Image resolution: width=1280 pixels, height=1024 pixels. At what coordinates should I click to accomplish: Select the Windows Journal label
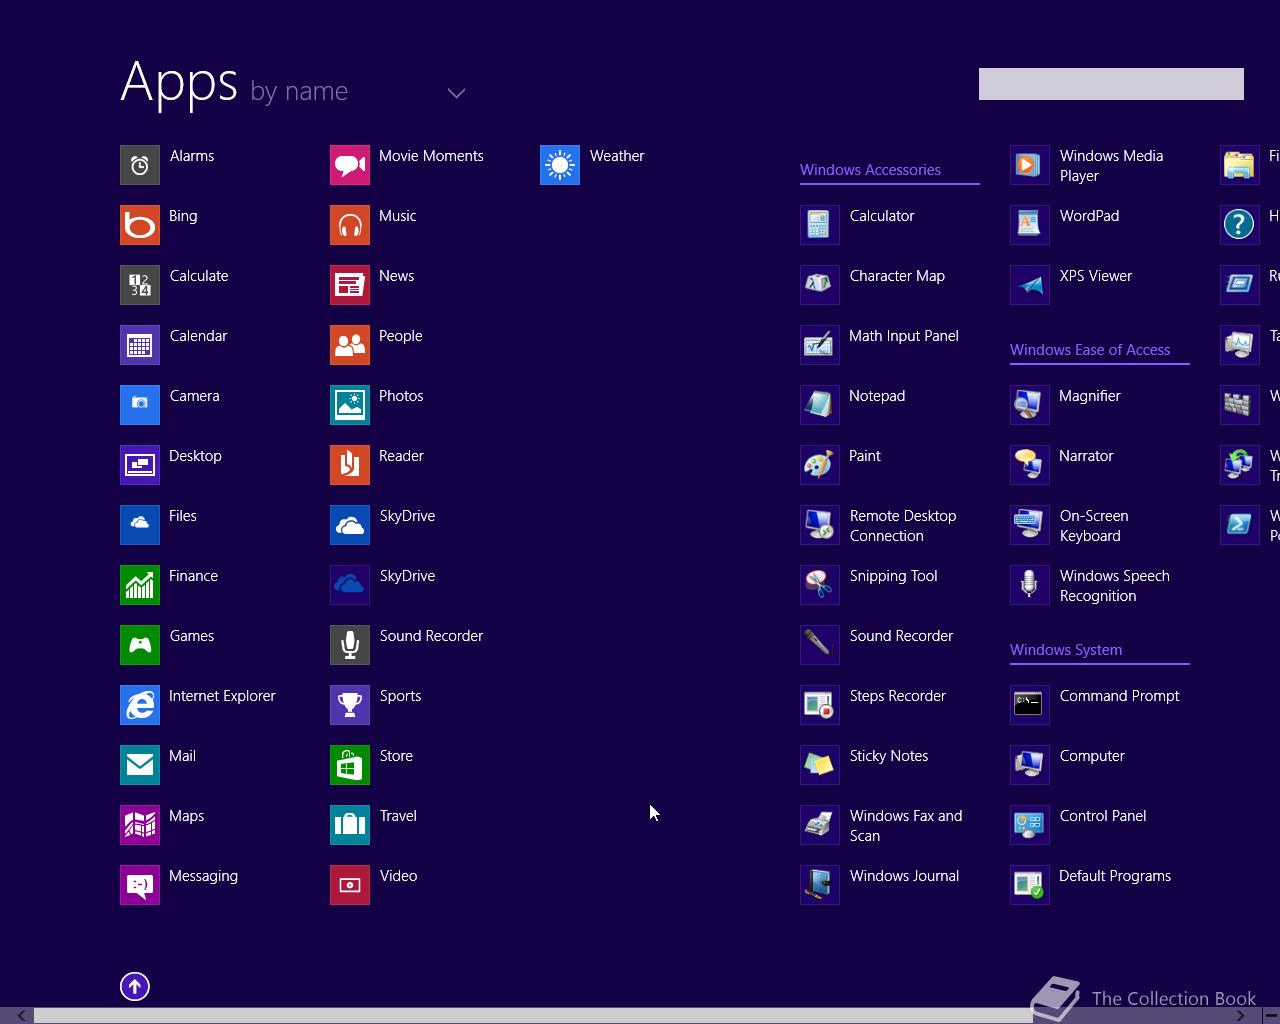(x=904, y=876)
